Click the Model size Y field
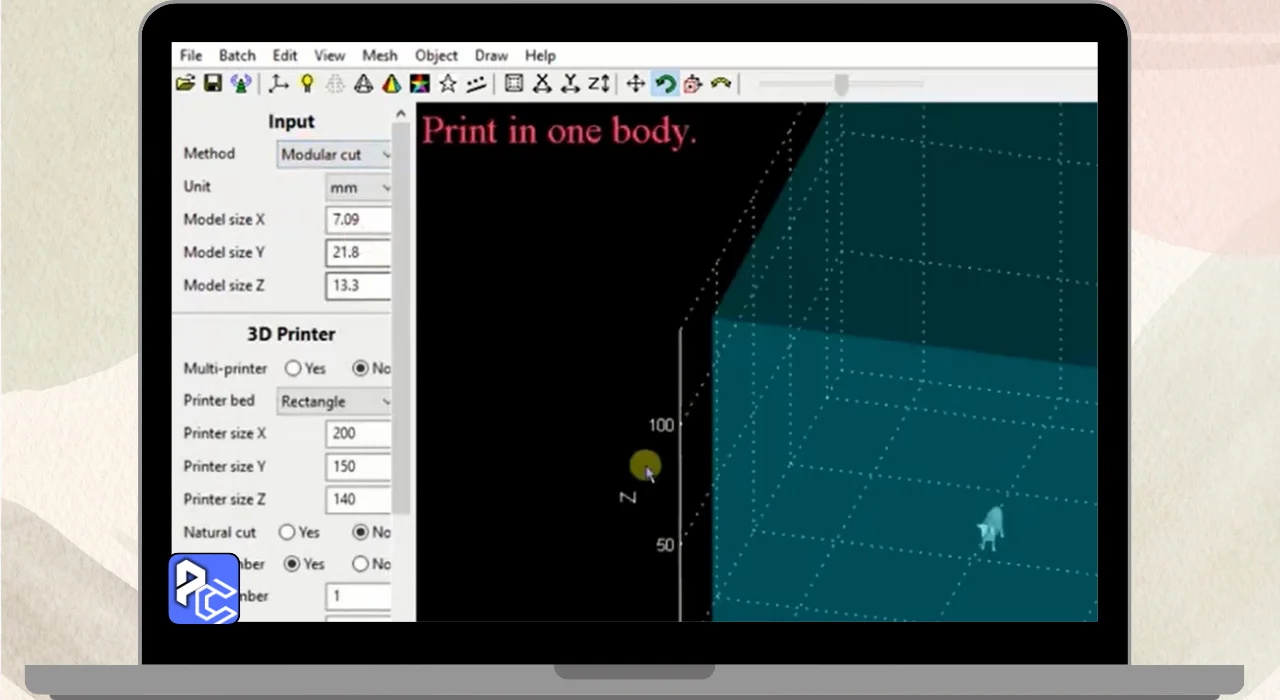 [358, 253]
